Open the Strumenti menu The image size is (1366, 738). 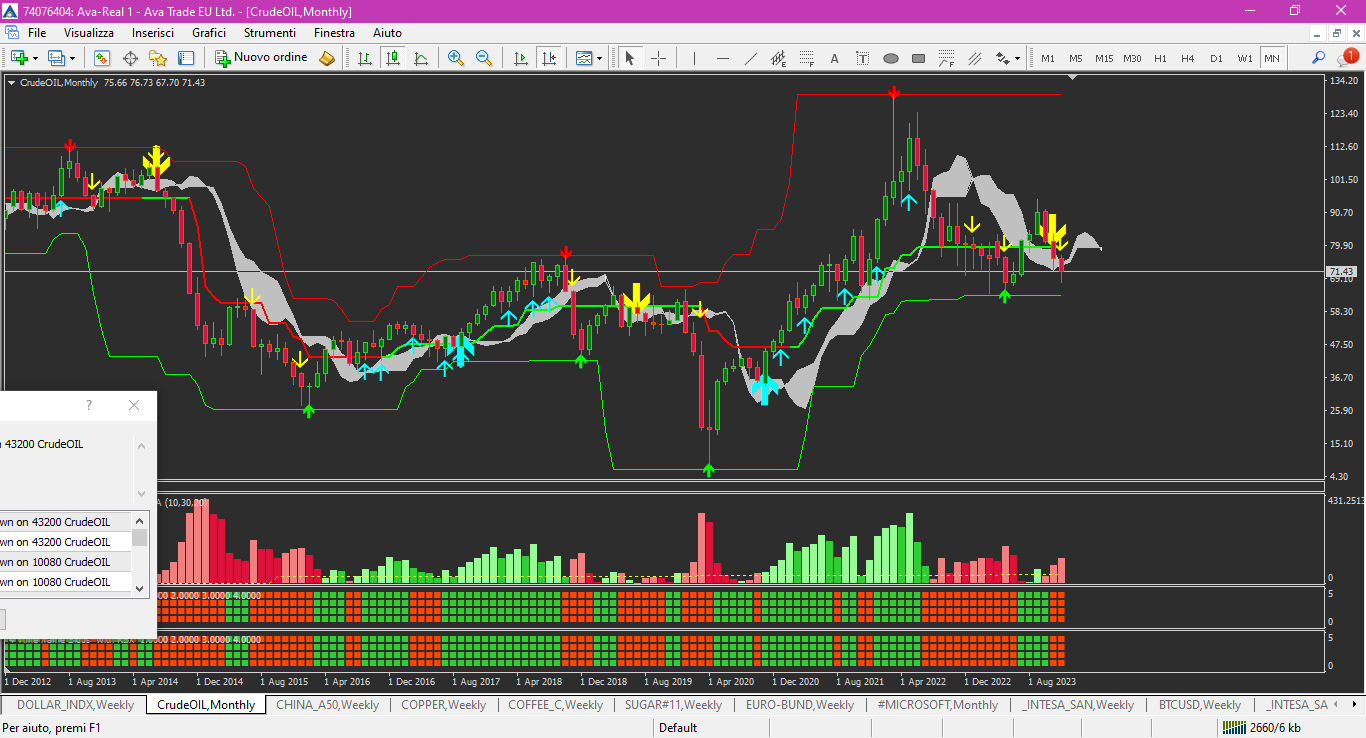tap(269, 33)
